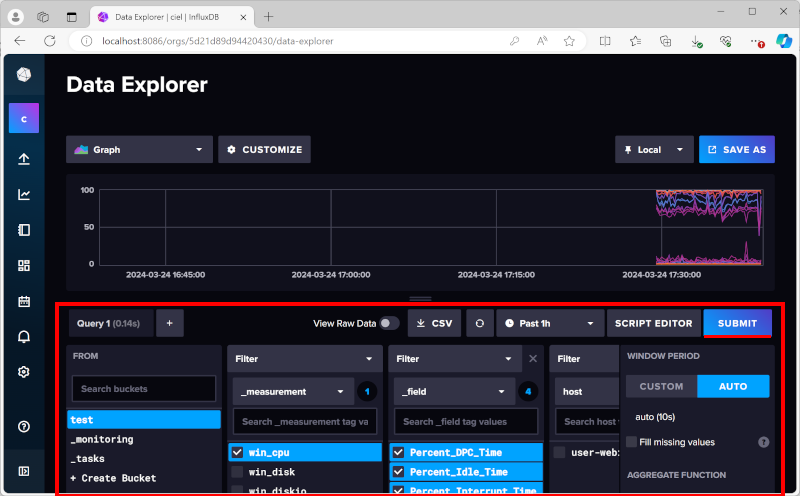Check the user-web host checkbox

coord(560,452)
